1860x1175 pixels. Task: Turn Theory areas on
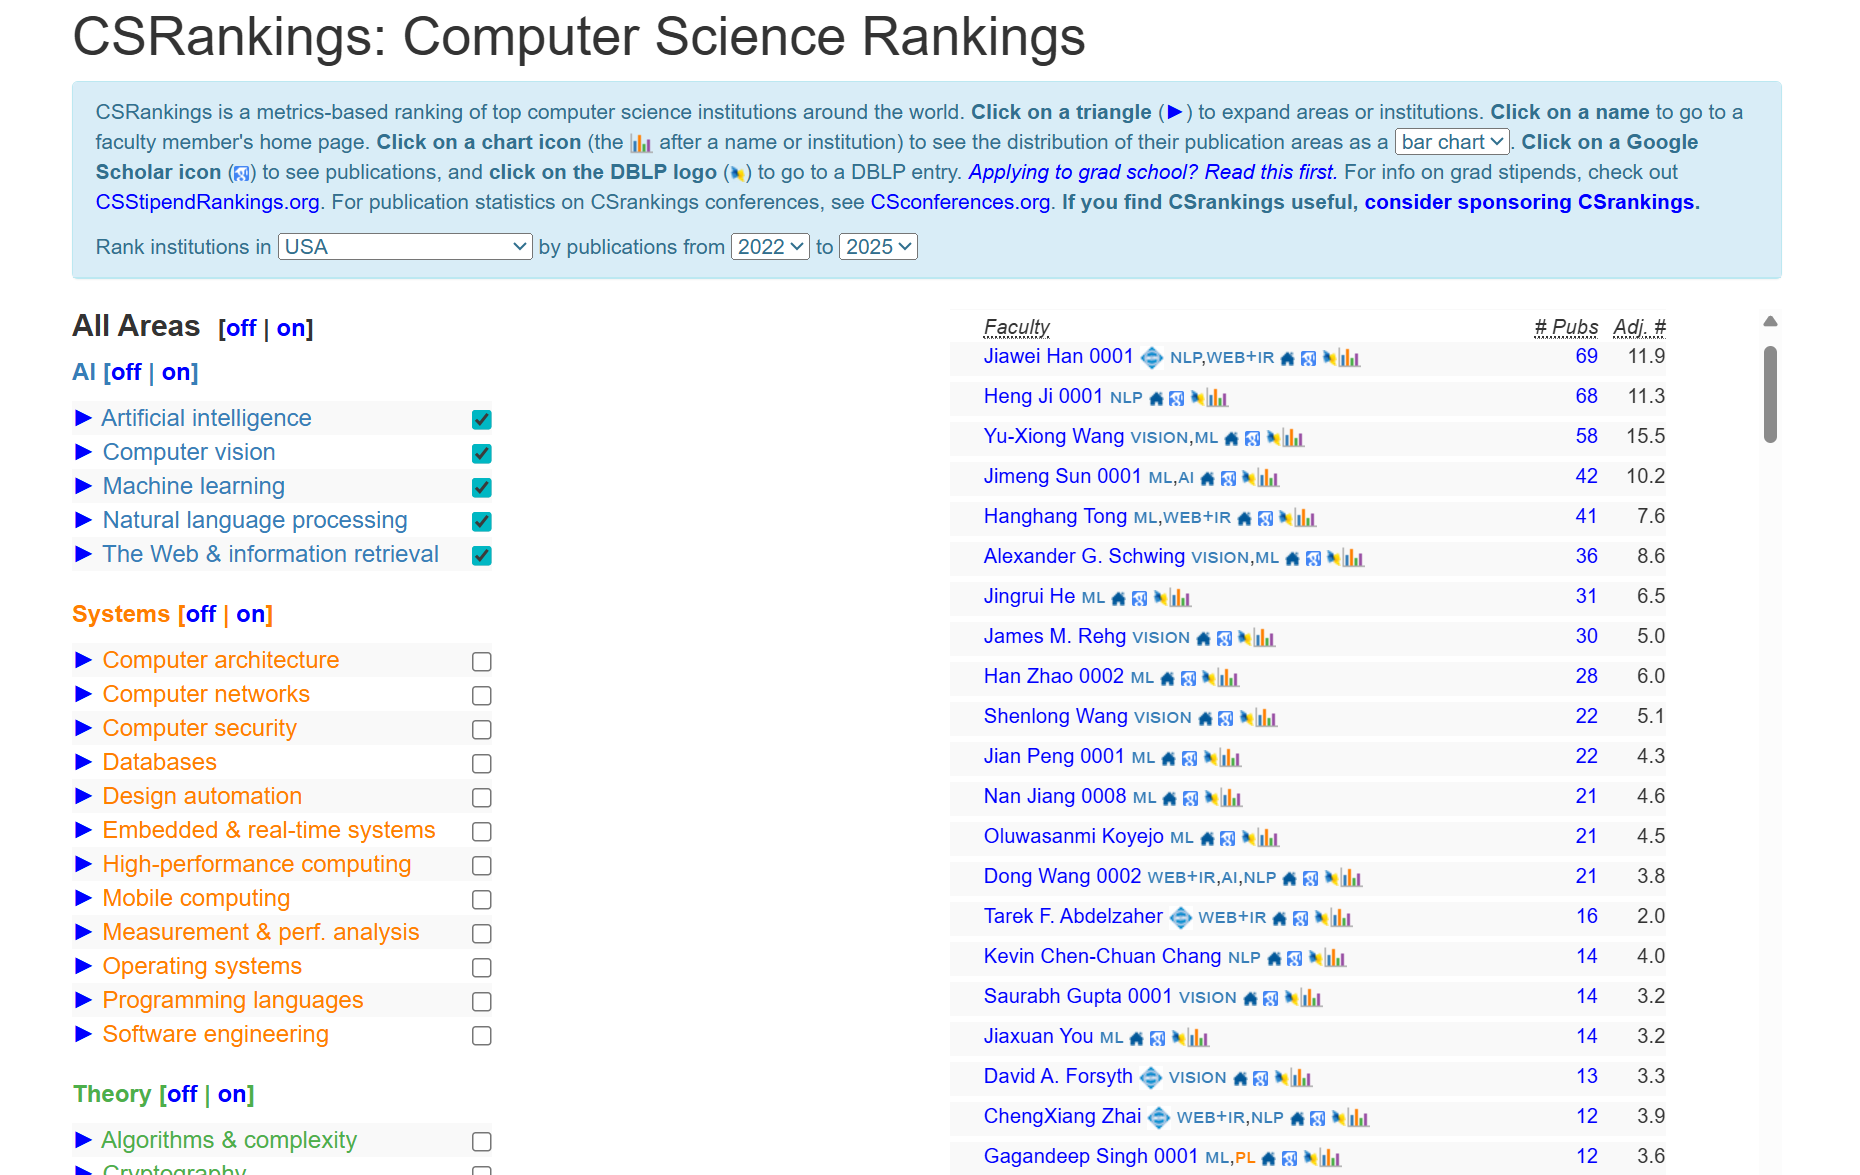point(232,1094)
